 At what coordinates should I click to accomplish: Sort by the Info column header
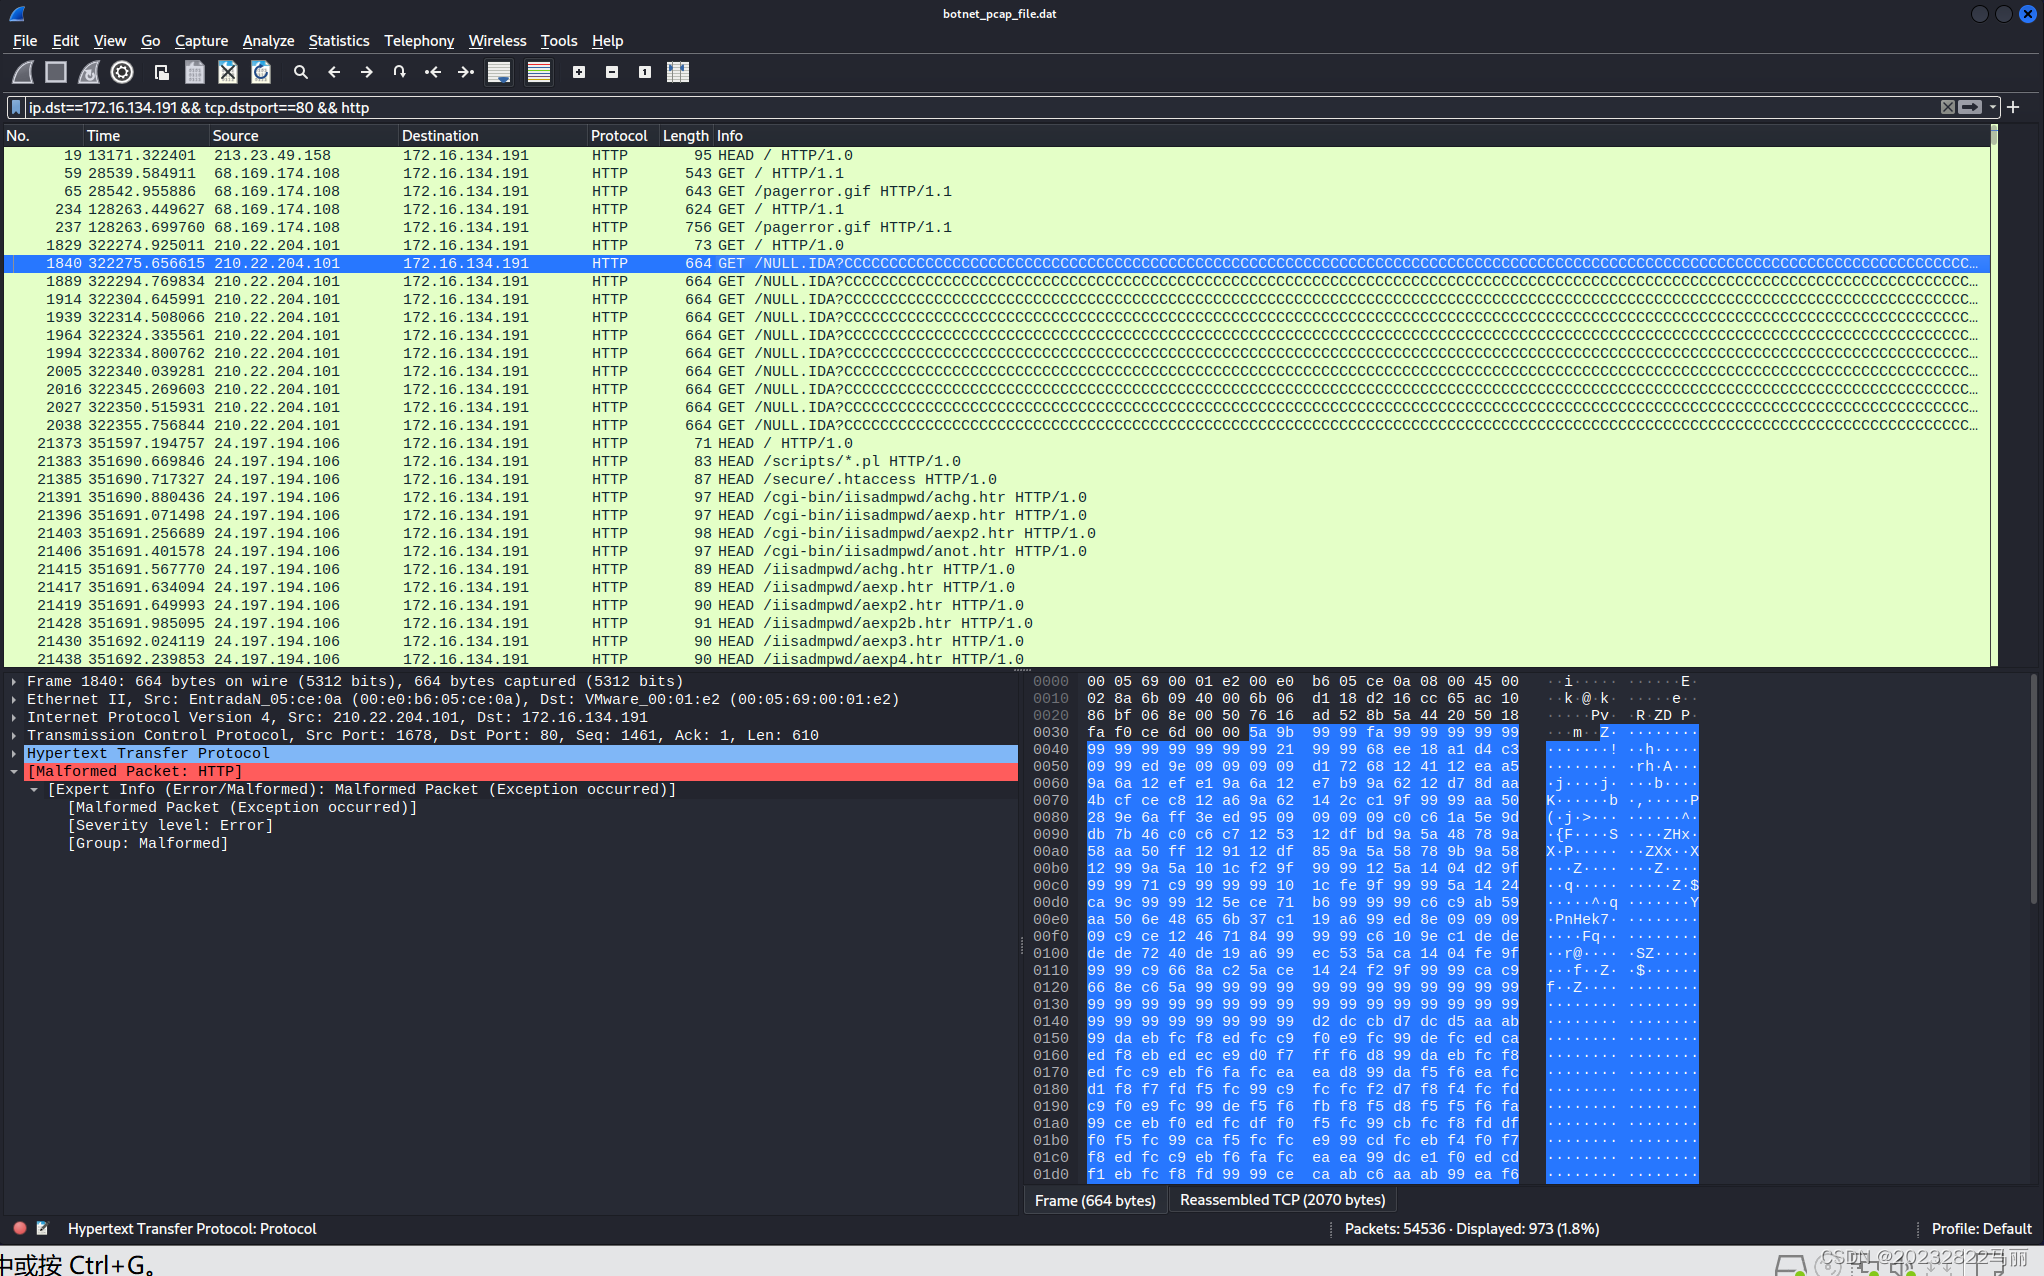coord(1350,135)
